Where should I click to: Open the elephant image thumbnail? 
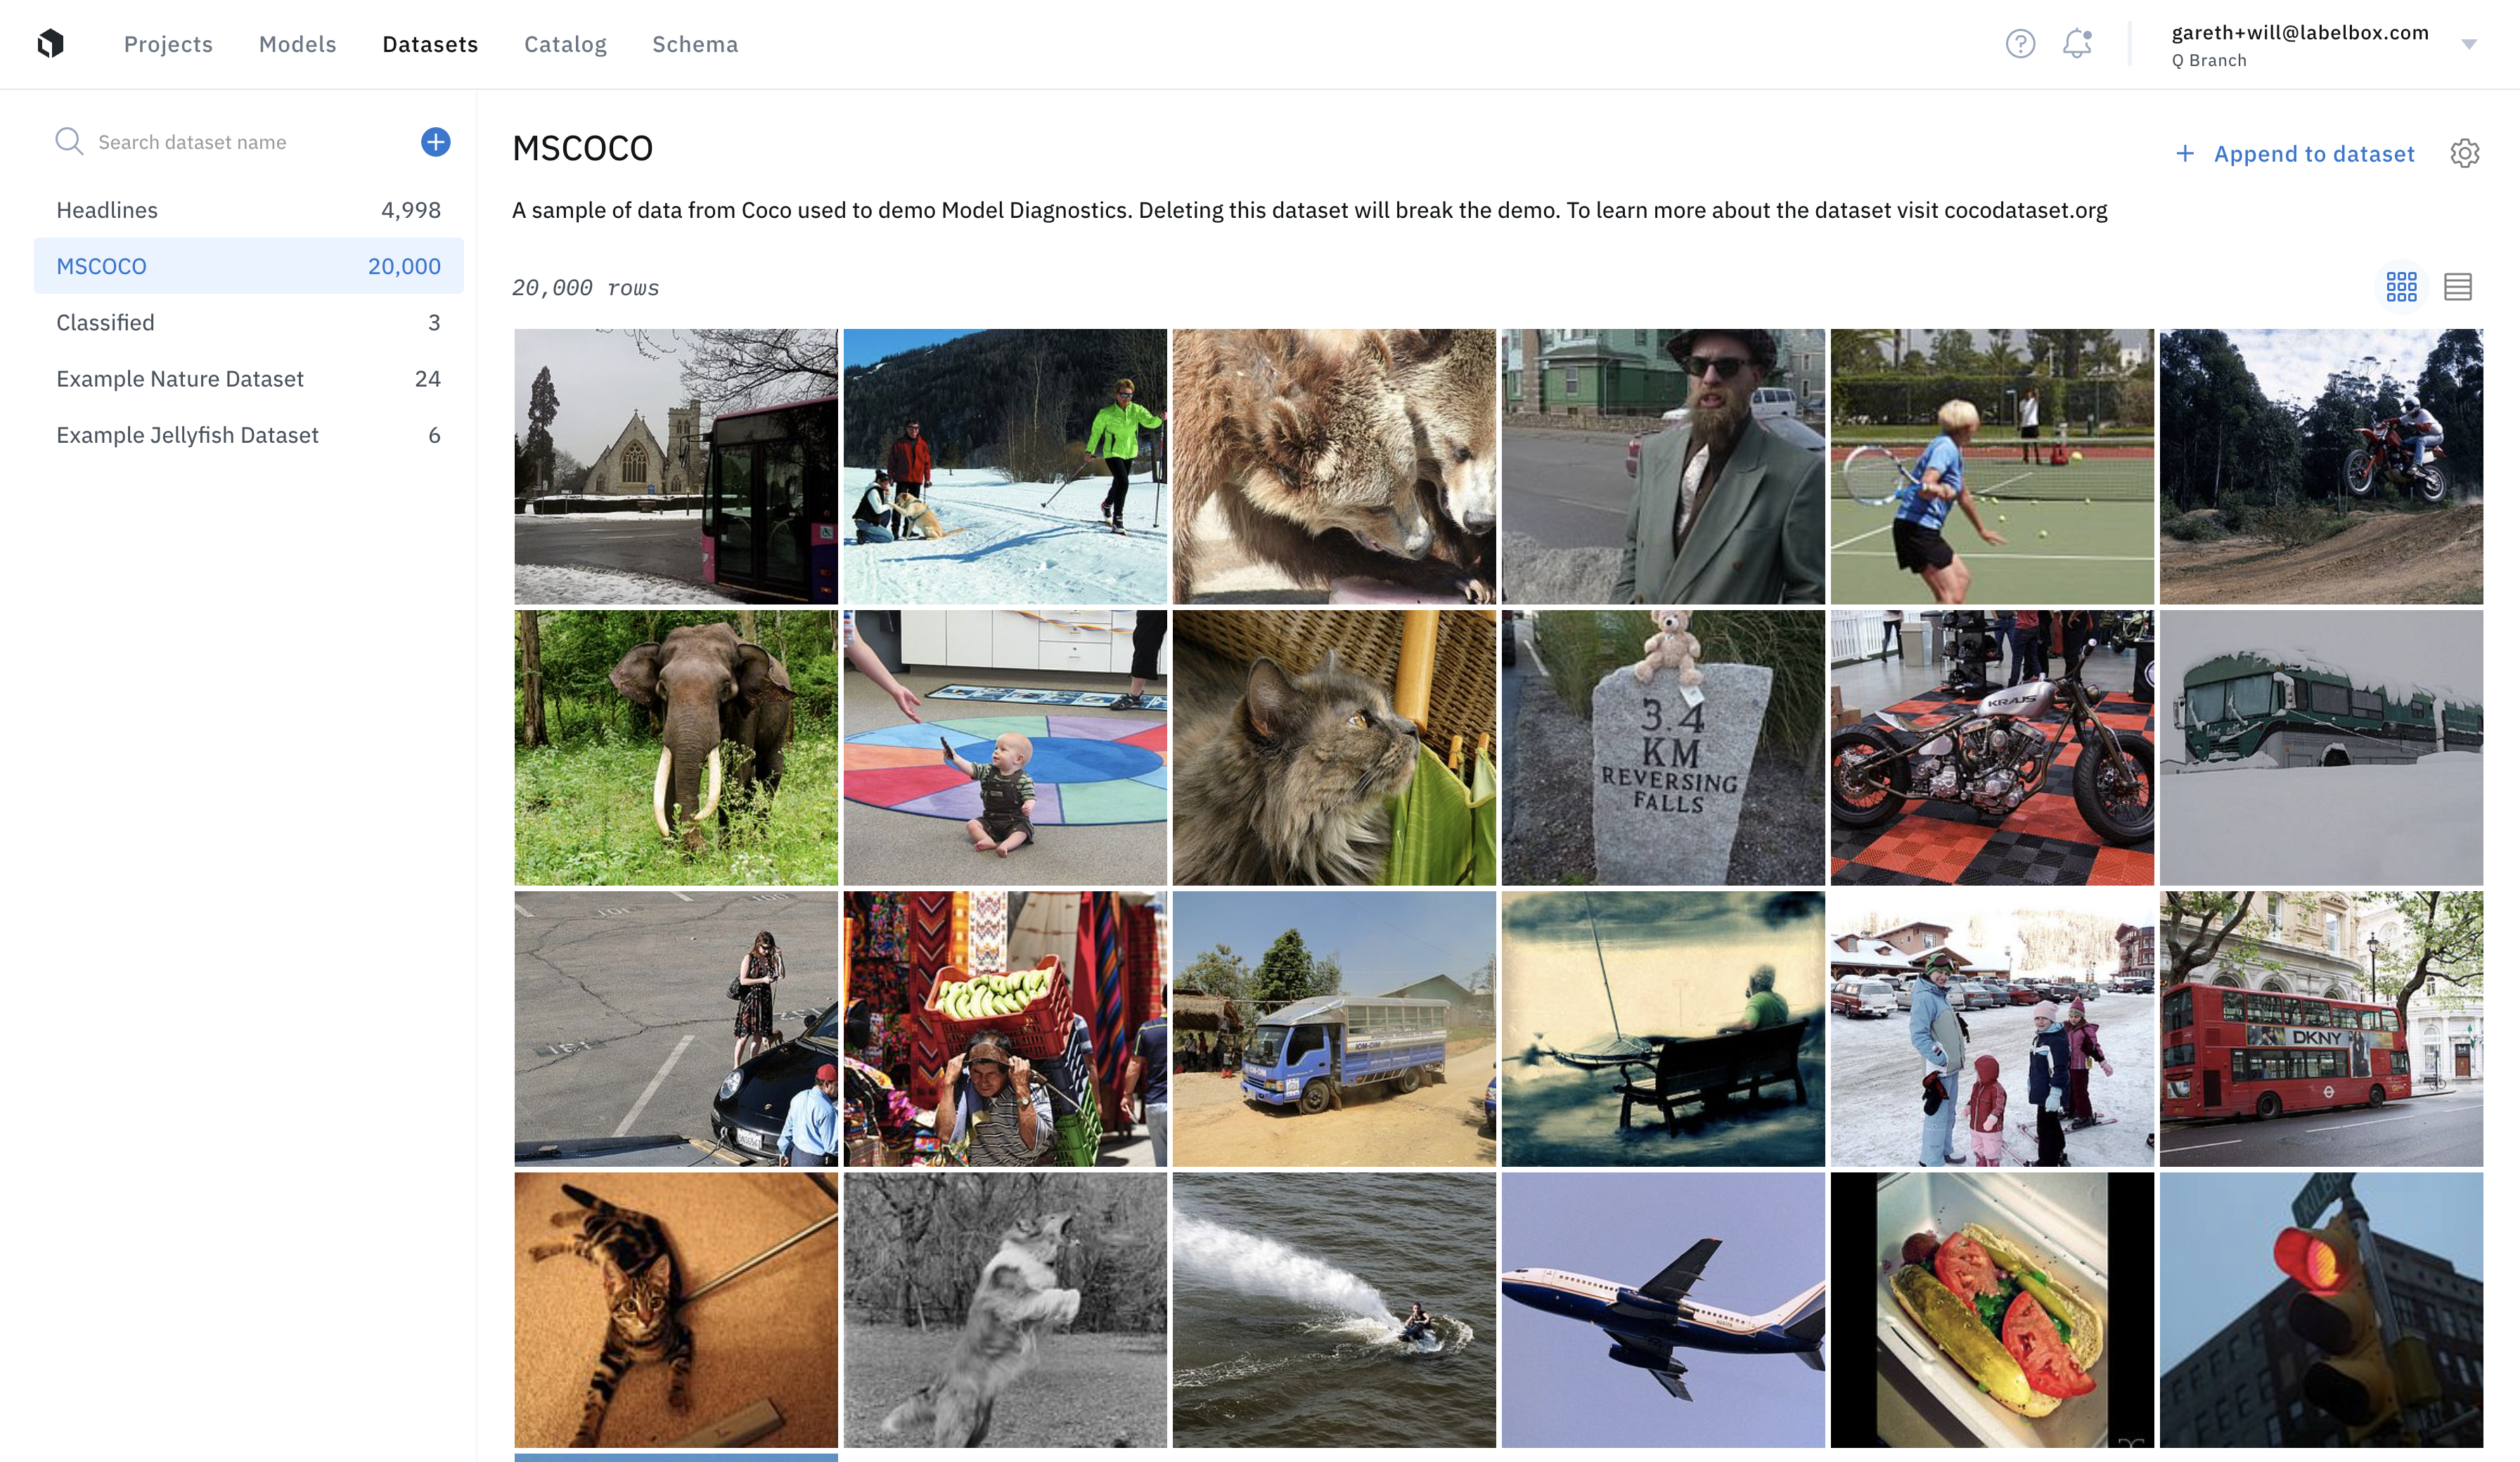[x=676, y=748]
